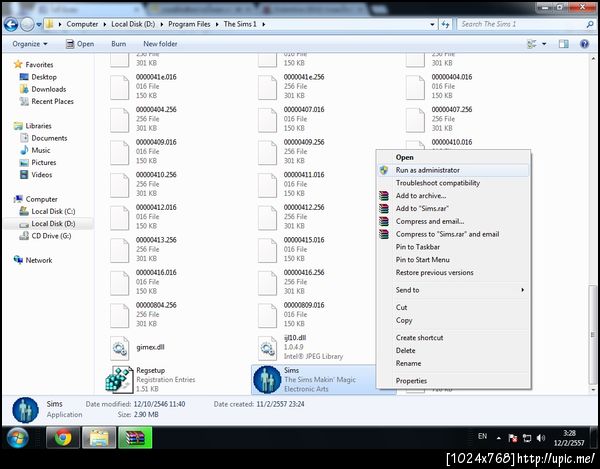Choose Copy in the context menu
This screenshot has height=469, width=600.
pos(453,320)
